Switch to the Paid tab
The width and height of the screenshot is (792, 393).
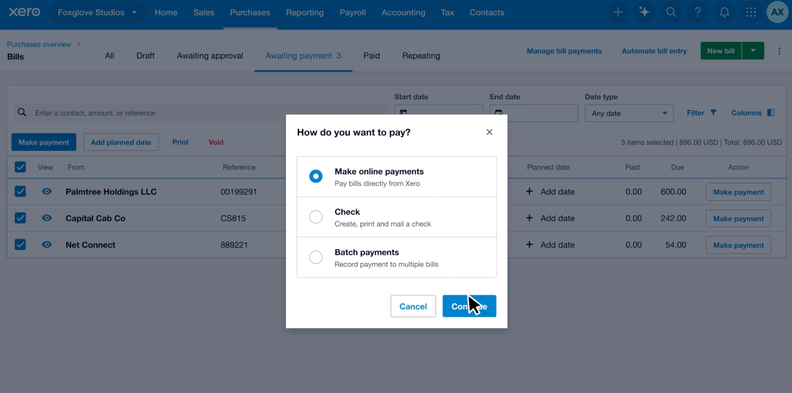click(371, 56)
